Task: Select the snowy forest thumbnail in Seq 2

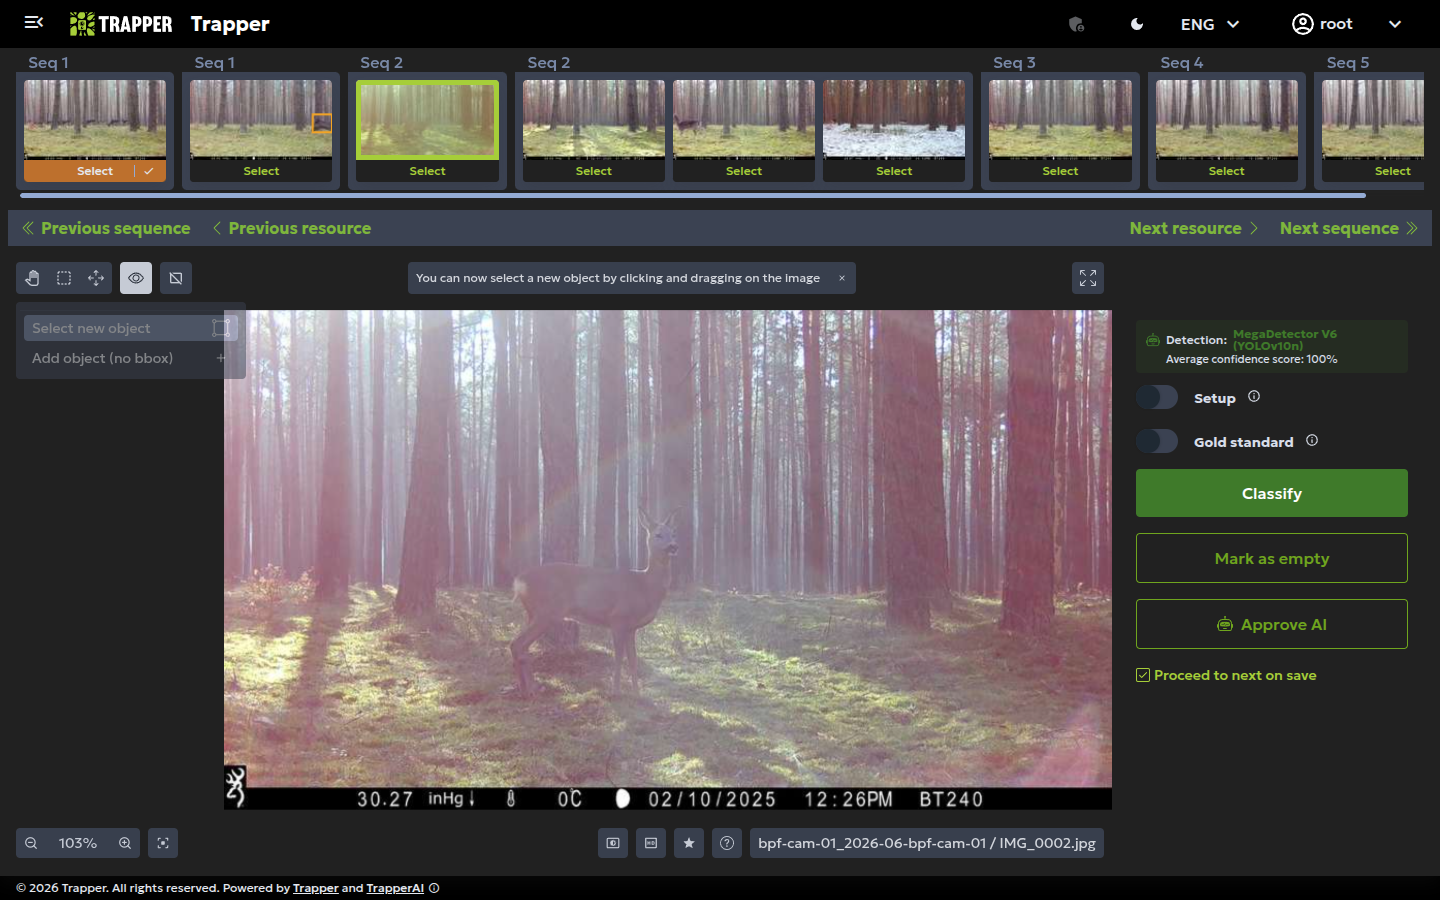Action: pyautogui.click(x=894, y=120)
